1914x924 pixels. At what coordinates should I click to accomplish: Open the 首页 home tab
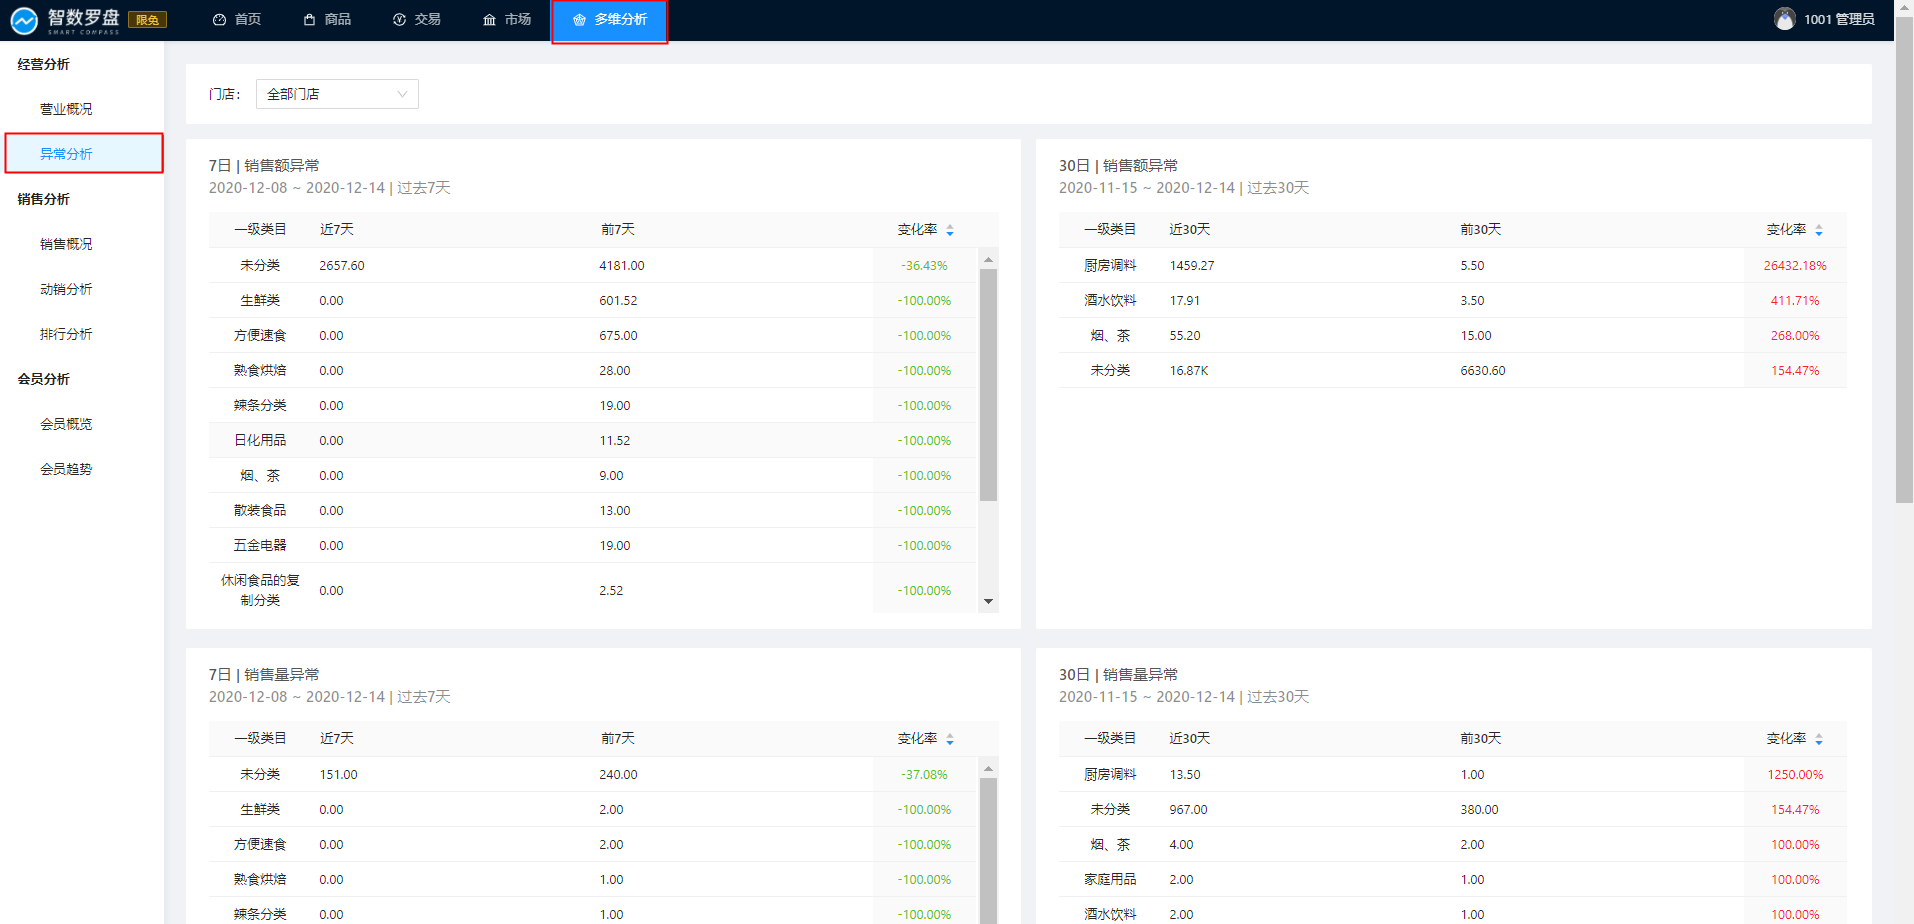237,20
